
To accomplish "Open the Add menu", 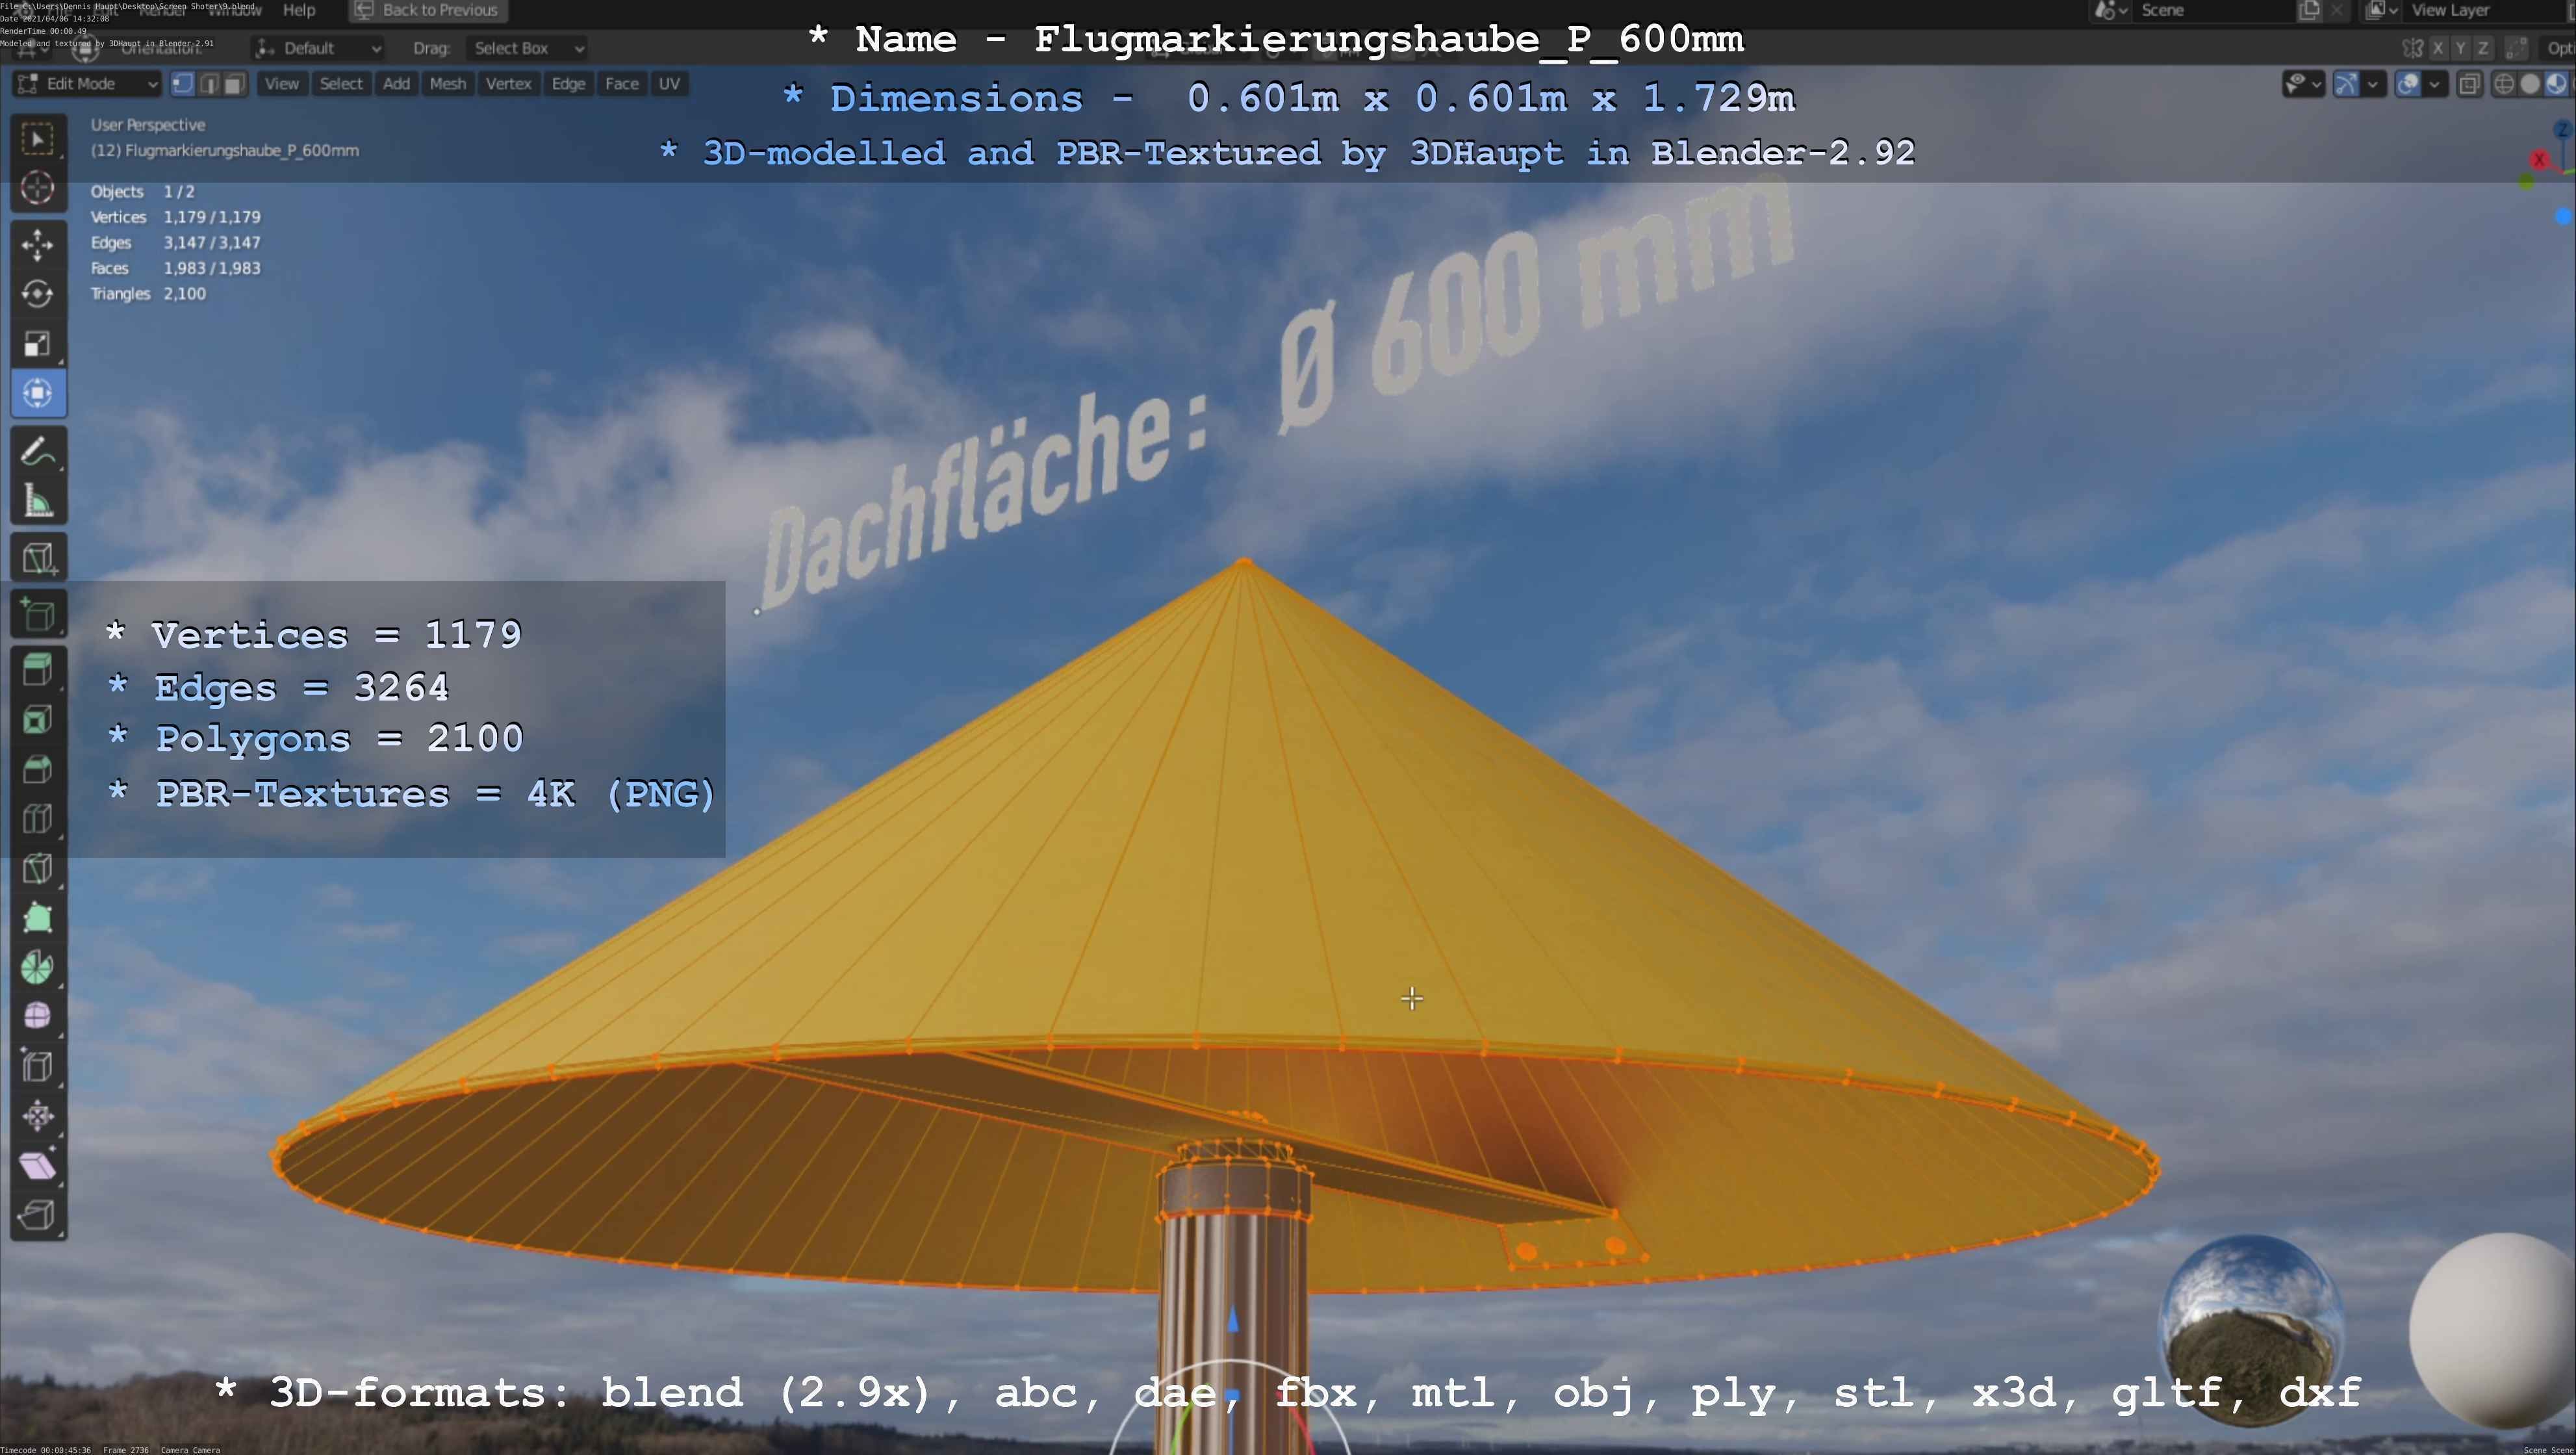I will pyautogui.click(x=396, y=84).
